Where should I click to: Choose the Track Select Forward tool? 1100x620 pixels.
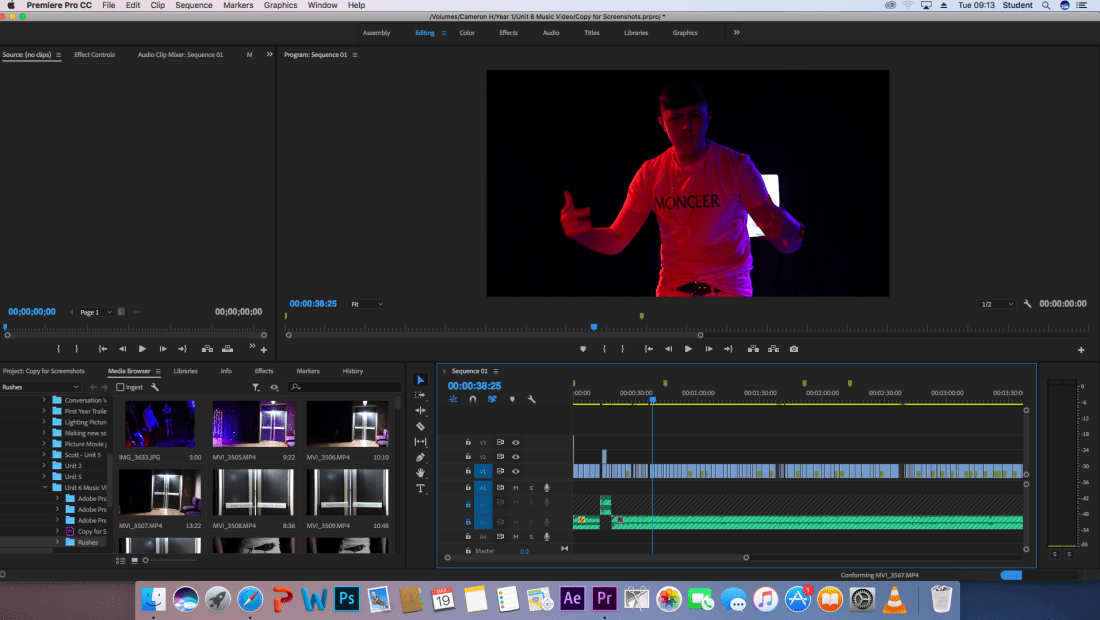click(x=420, y=395)
